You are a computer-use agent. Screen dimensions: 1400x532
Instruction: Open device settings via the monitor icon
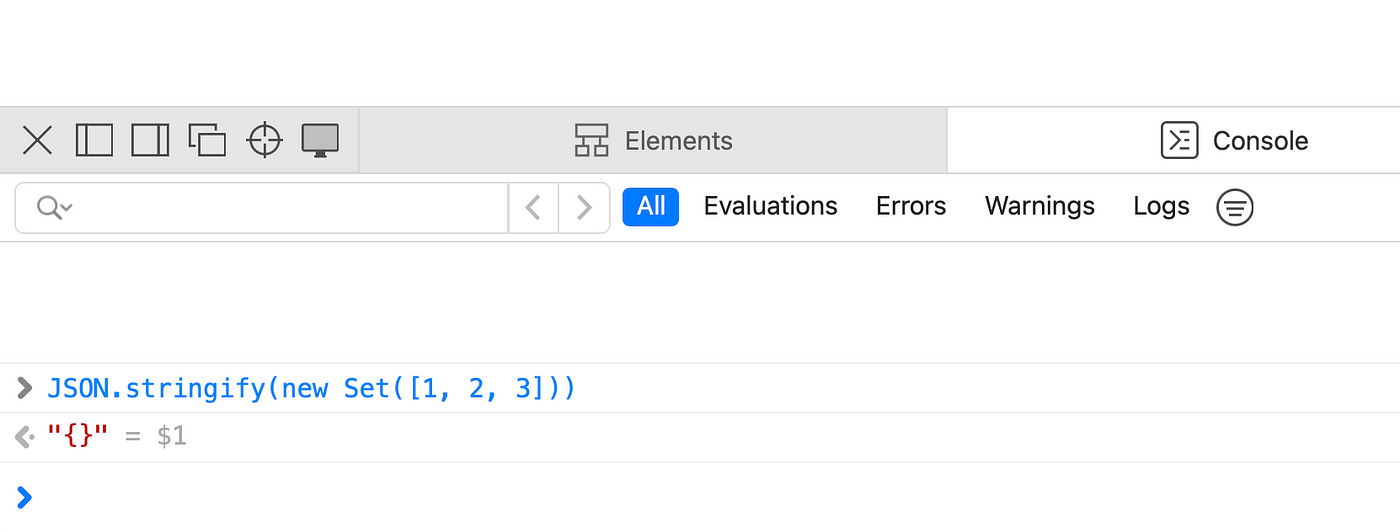pyautogui.click(x=320, y=140)
